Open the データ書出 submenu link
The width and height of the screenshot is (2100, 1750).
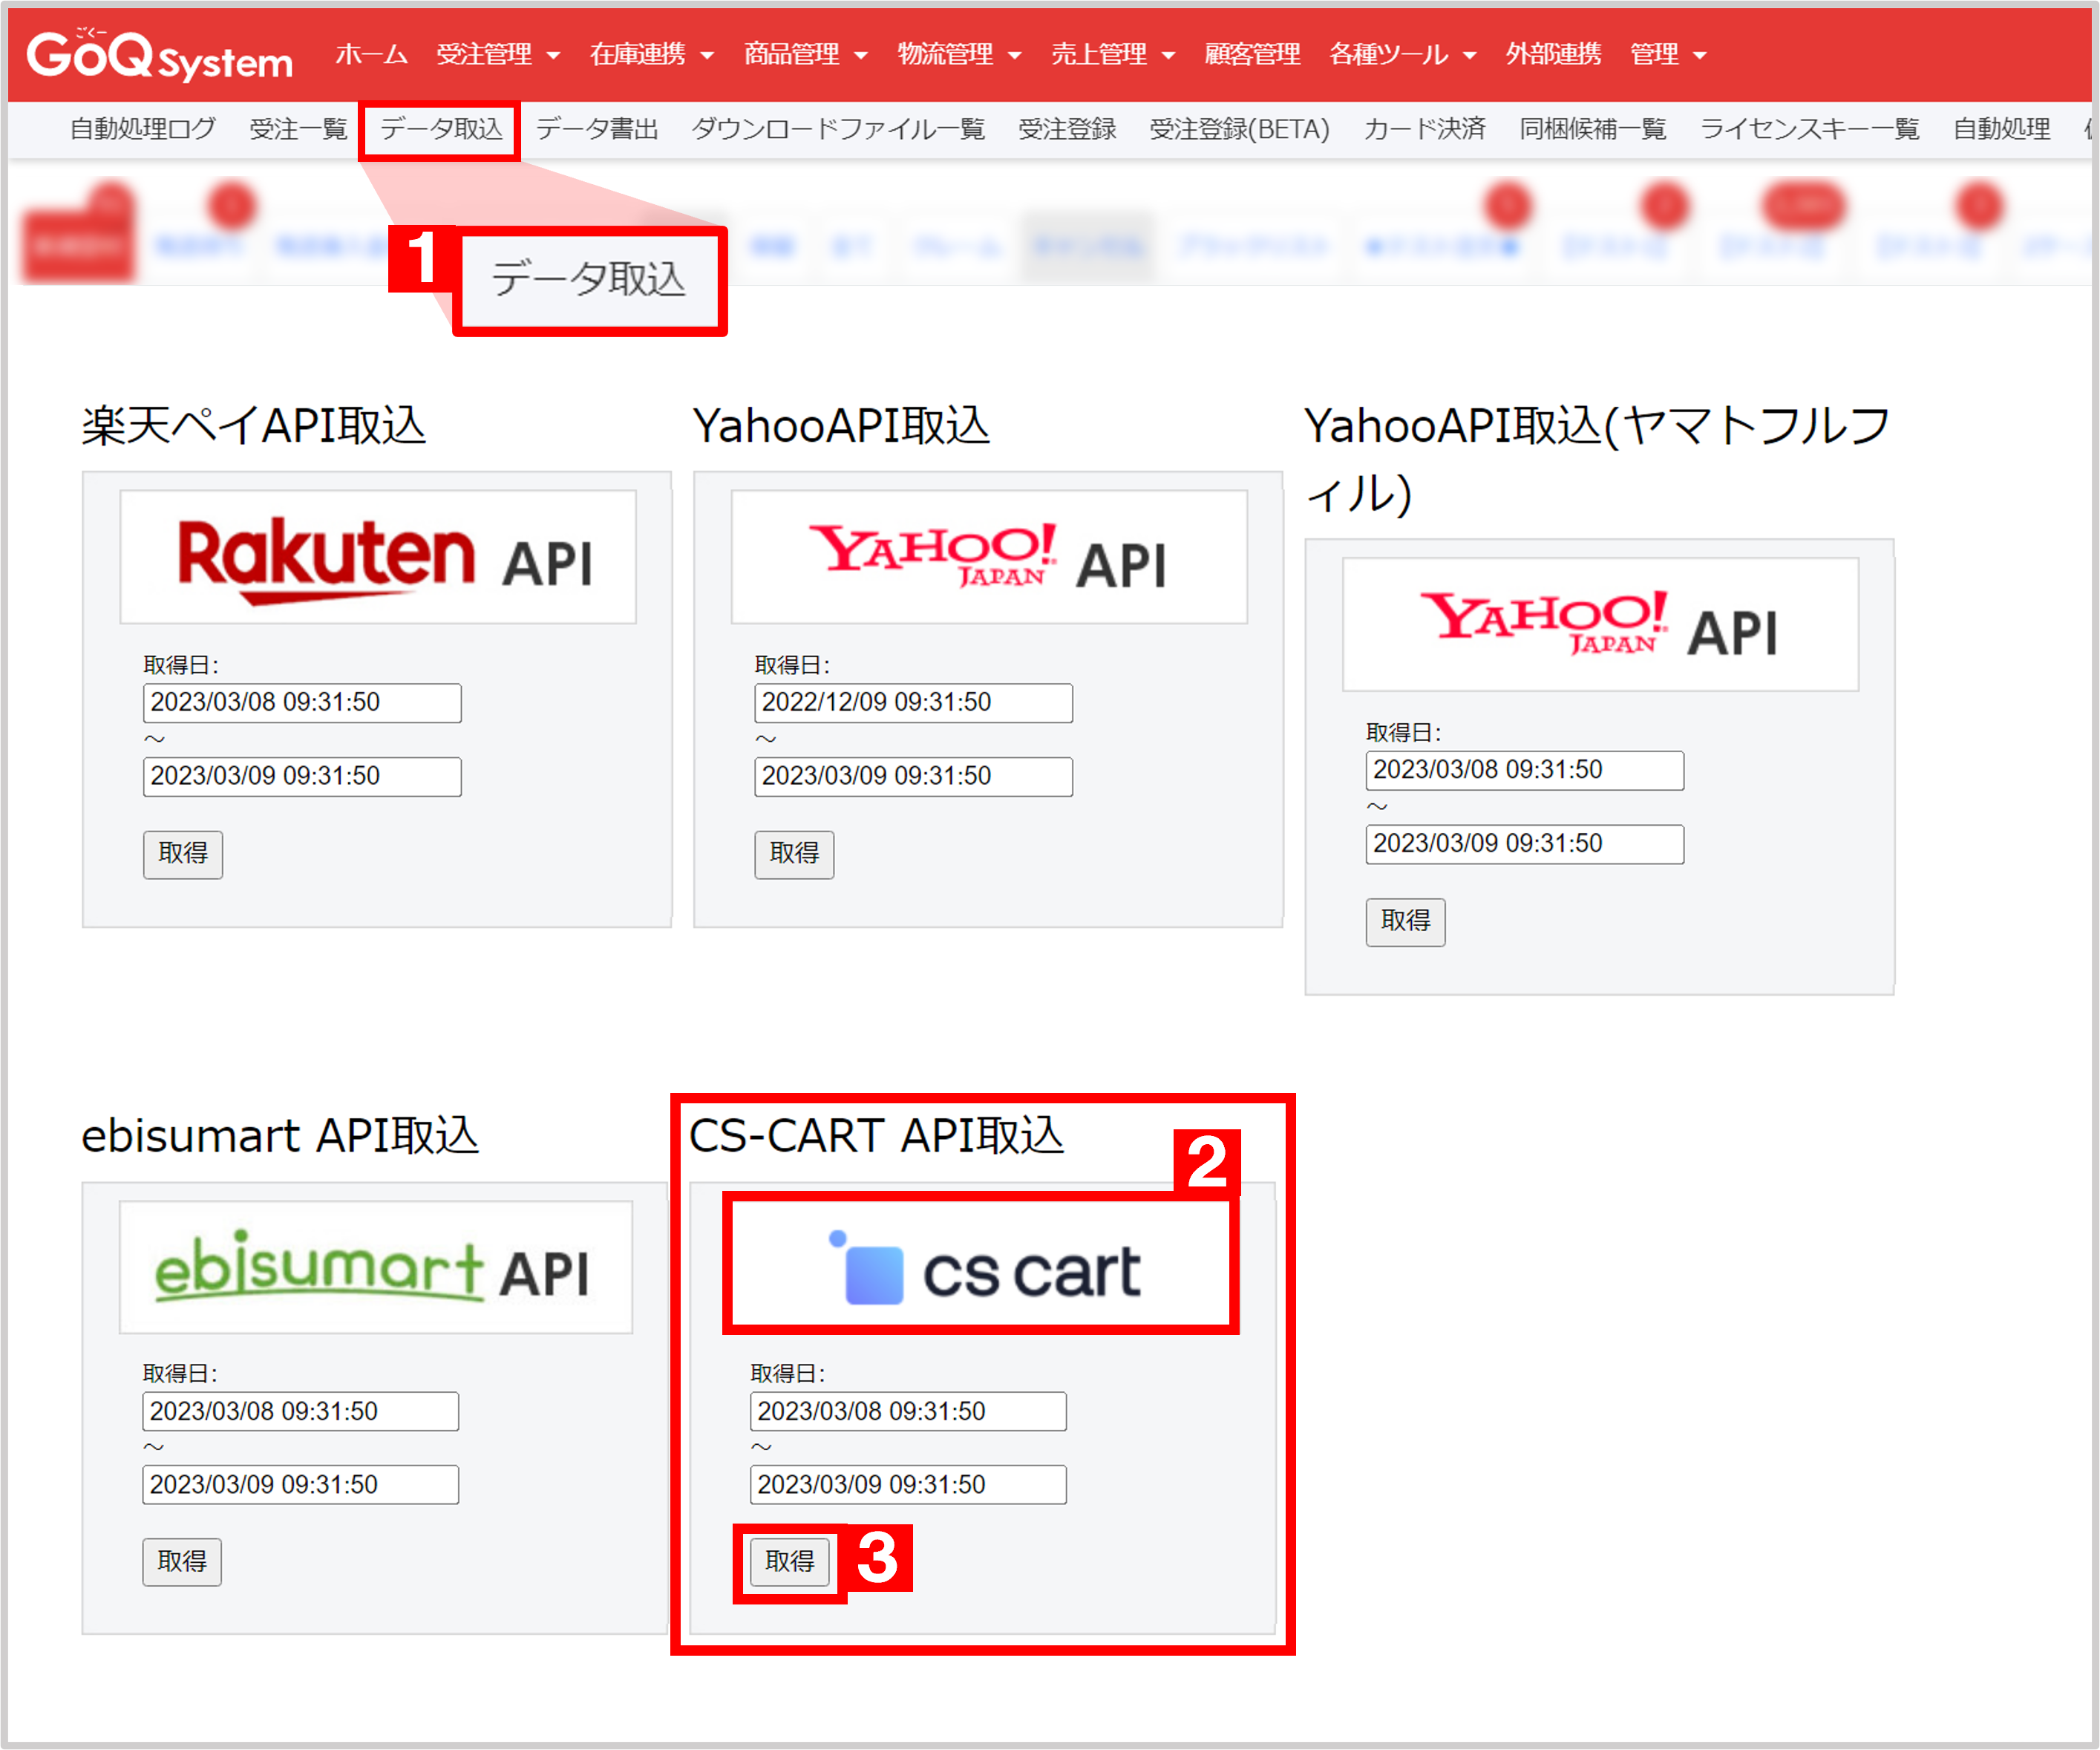597,129
